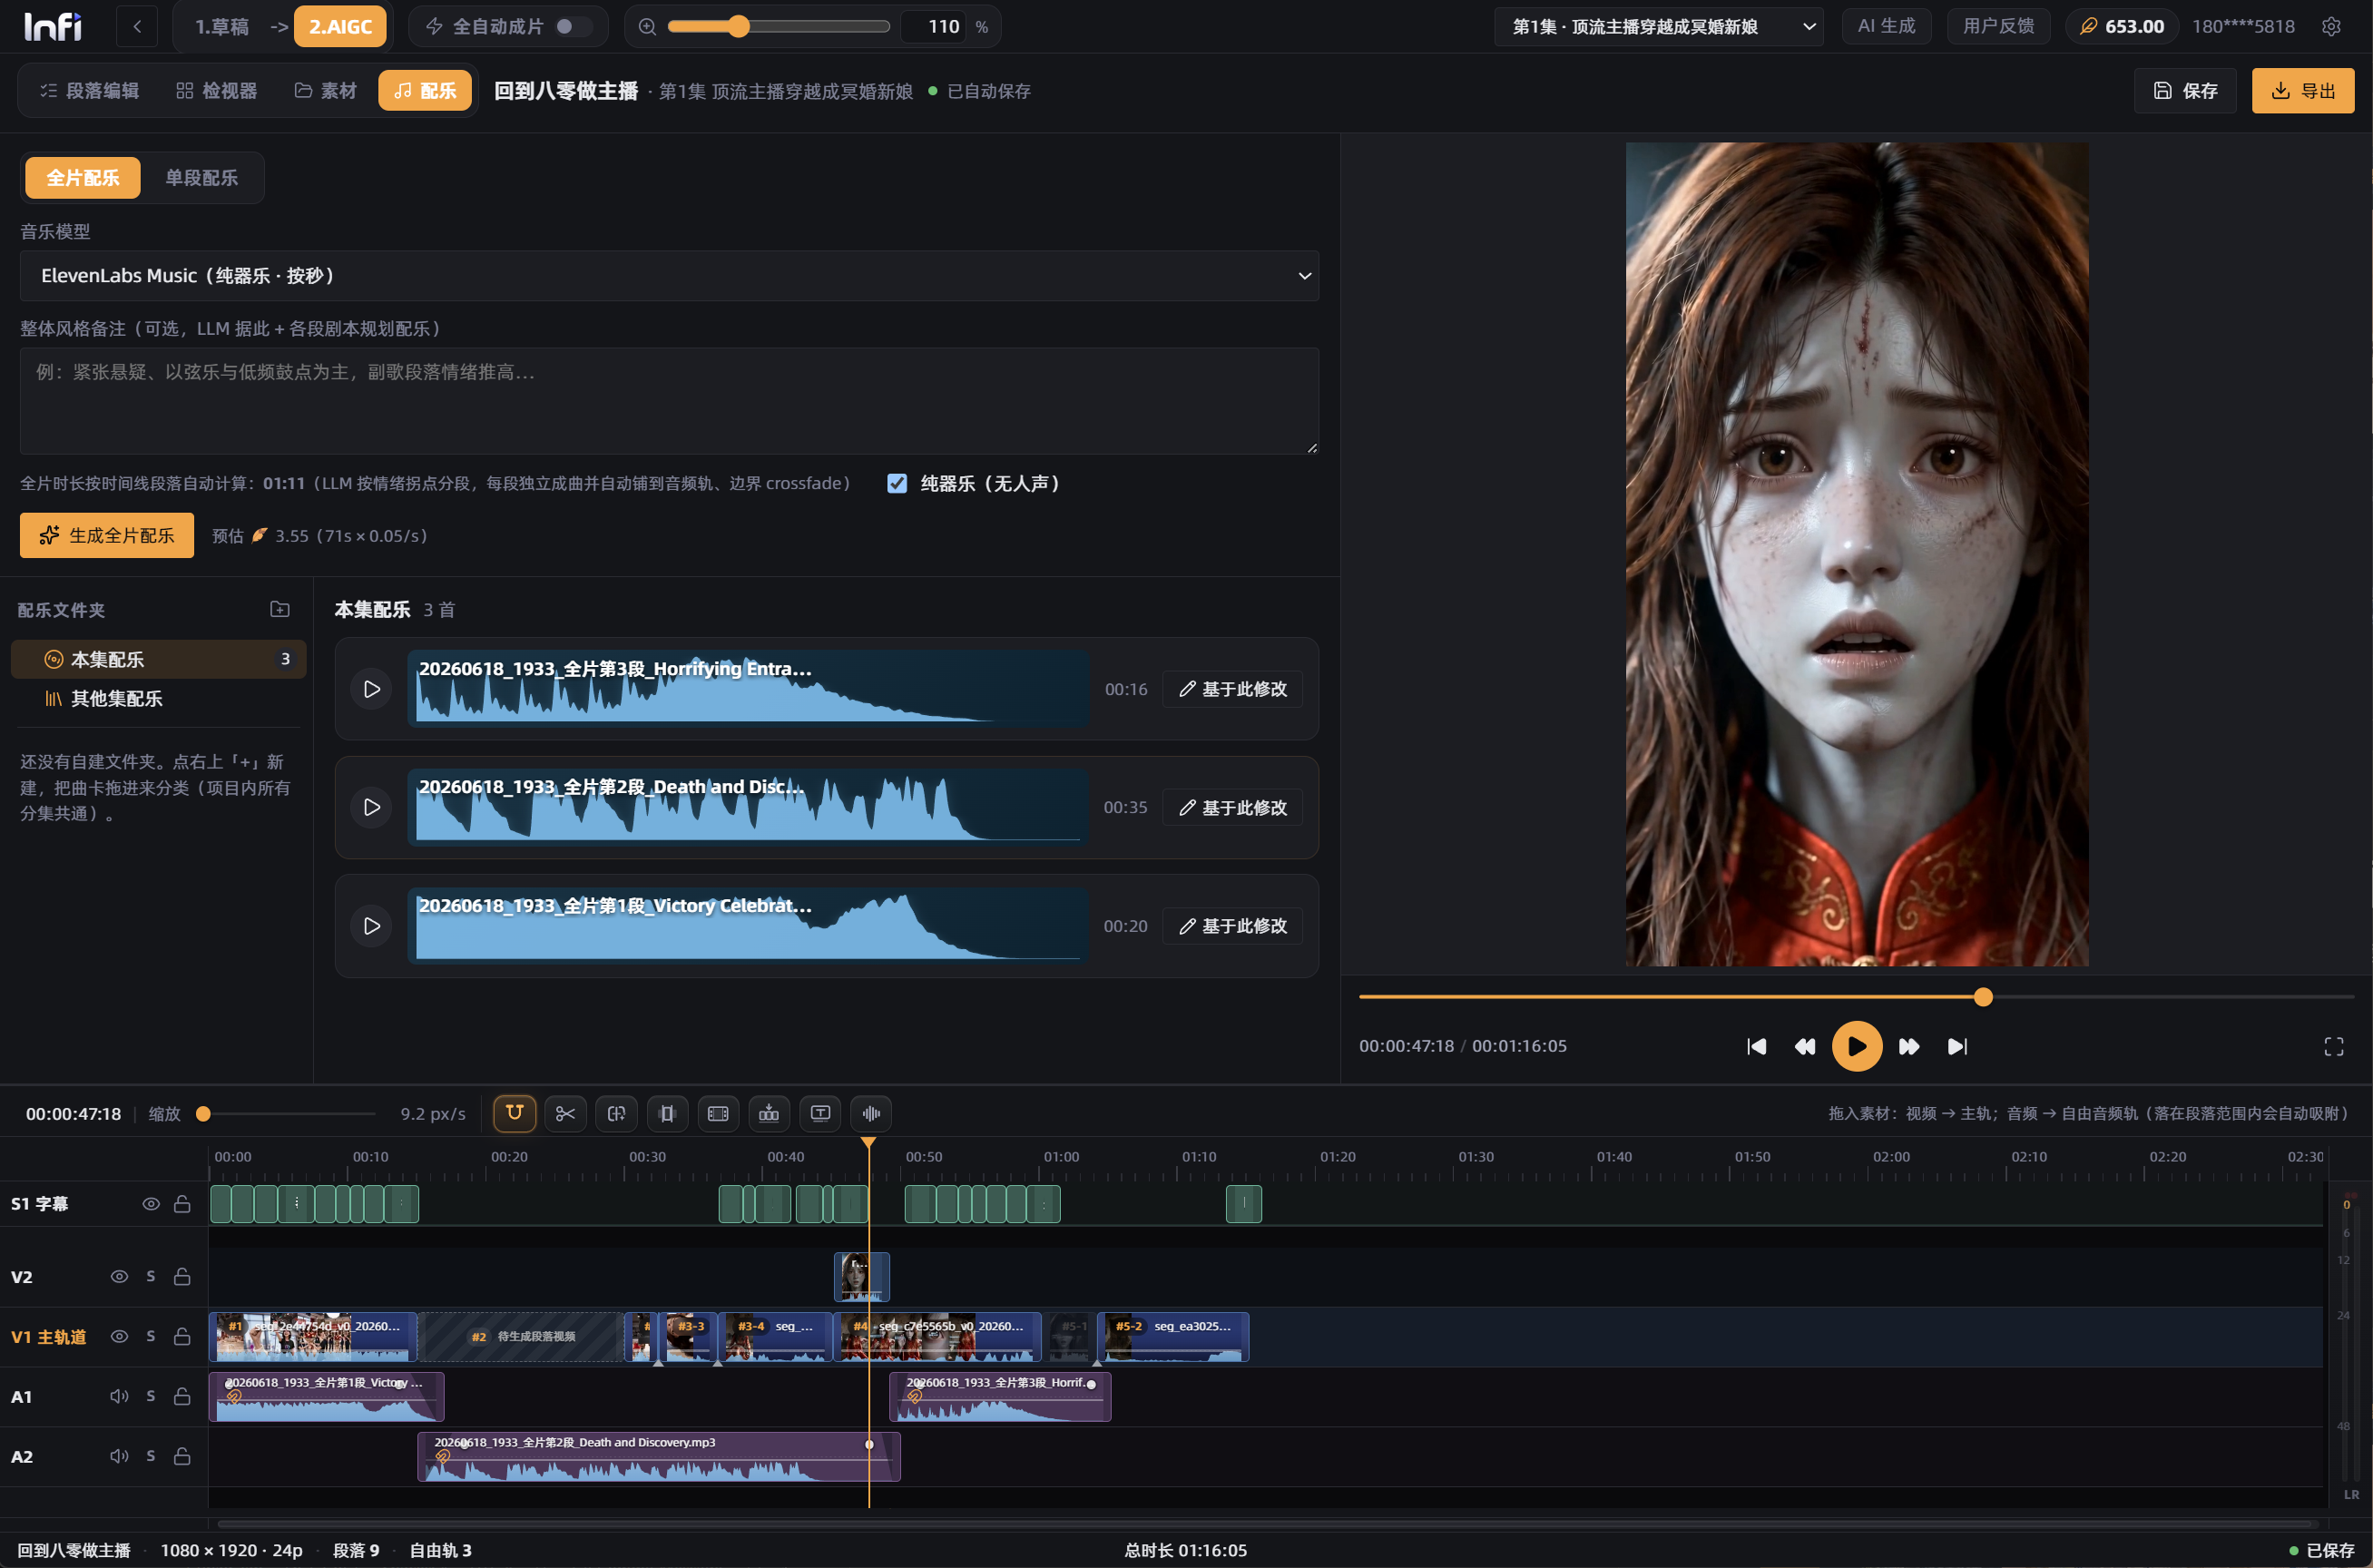This screenshot has width=2373, height=1568.
Task: Click 基于此修改 for the Horrifying Entra track
Action: [x=1232, y=689]
